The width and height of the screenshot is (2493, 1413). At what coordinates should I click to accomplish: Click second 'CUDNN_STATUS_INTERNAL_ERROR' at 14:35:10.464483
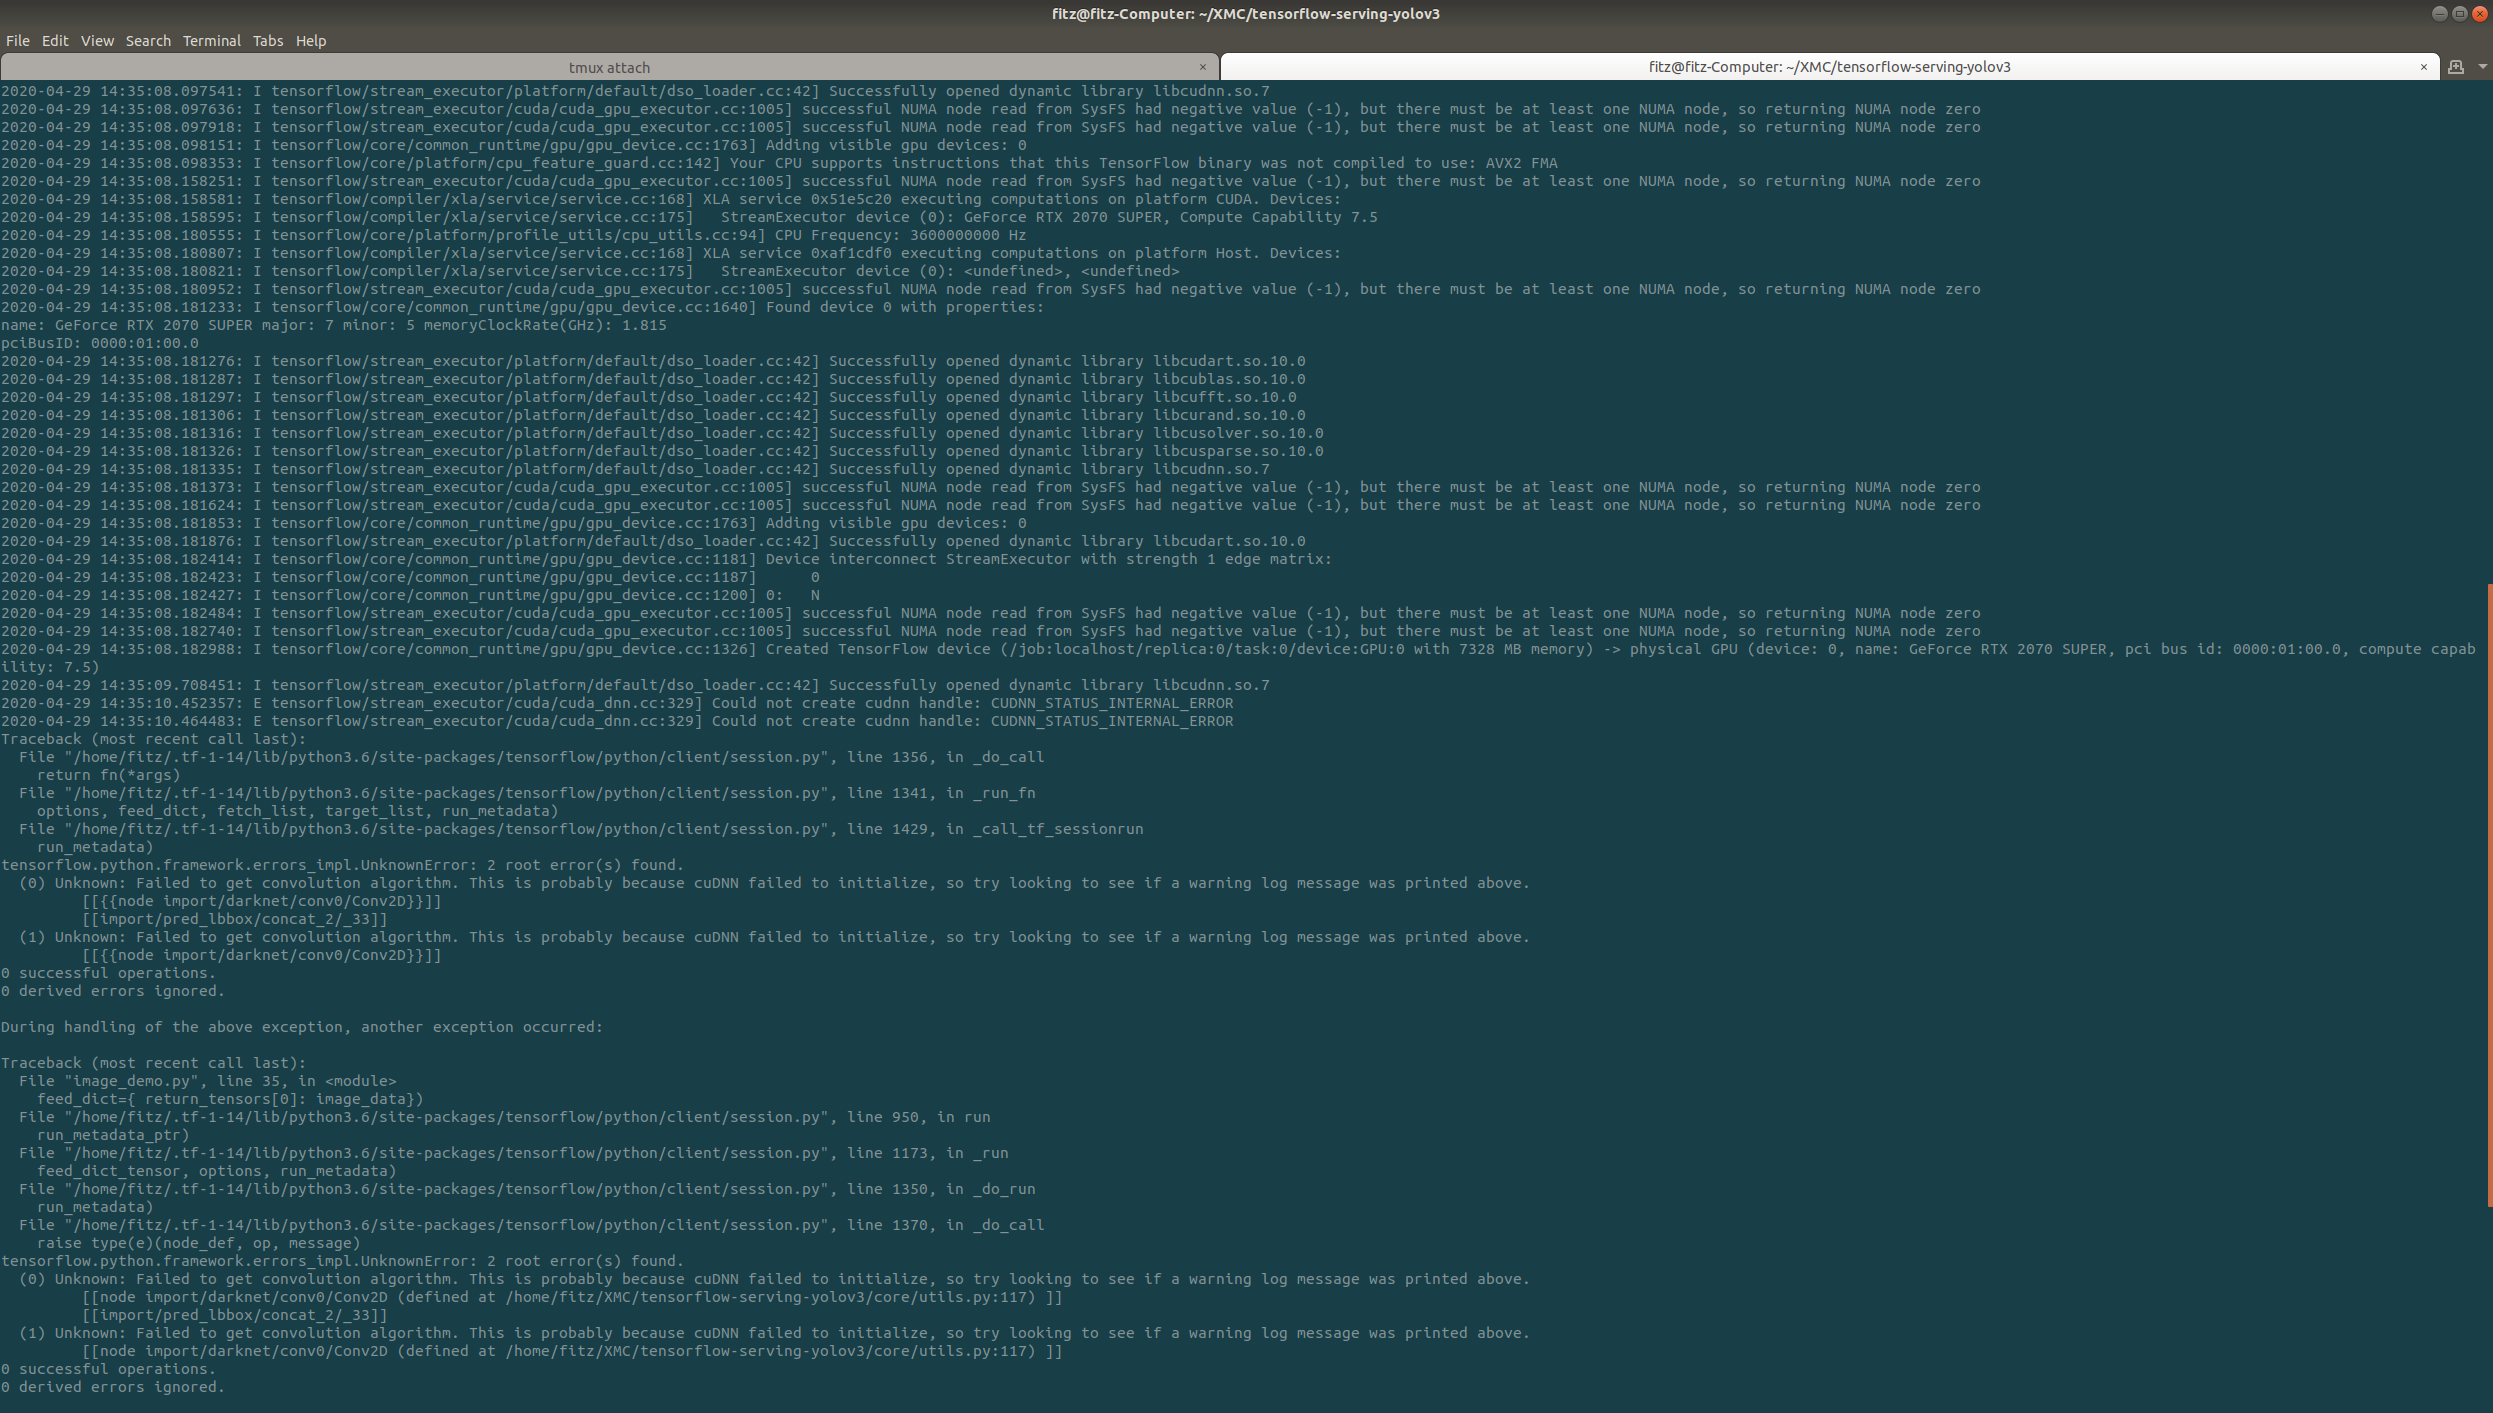tap(1112, 721)
